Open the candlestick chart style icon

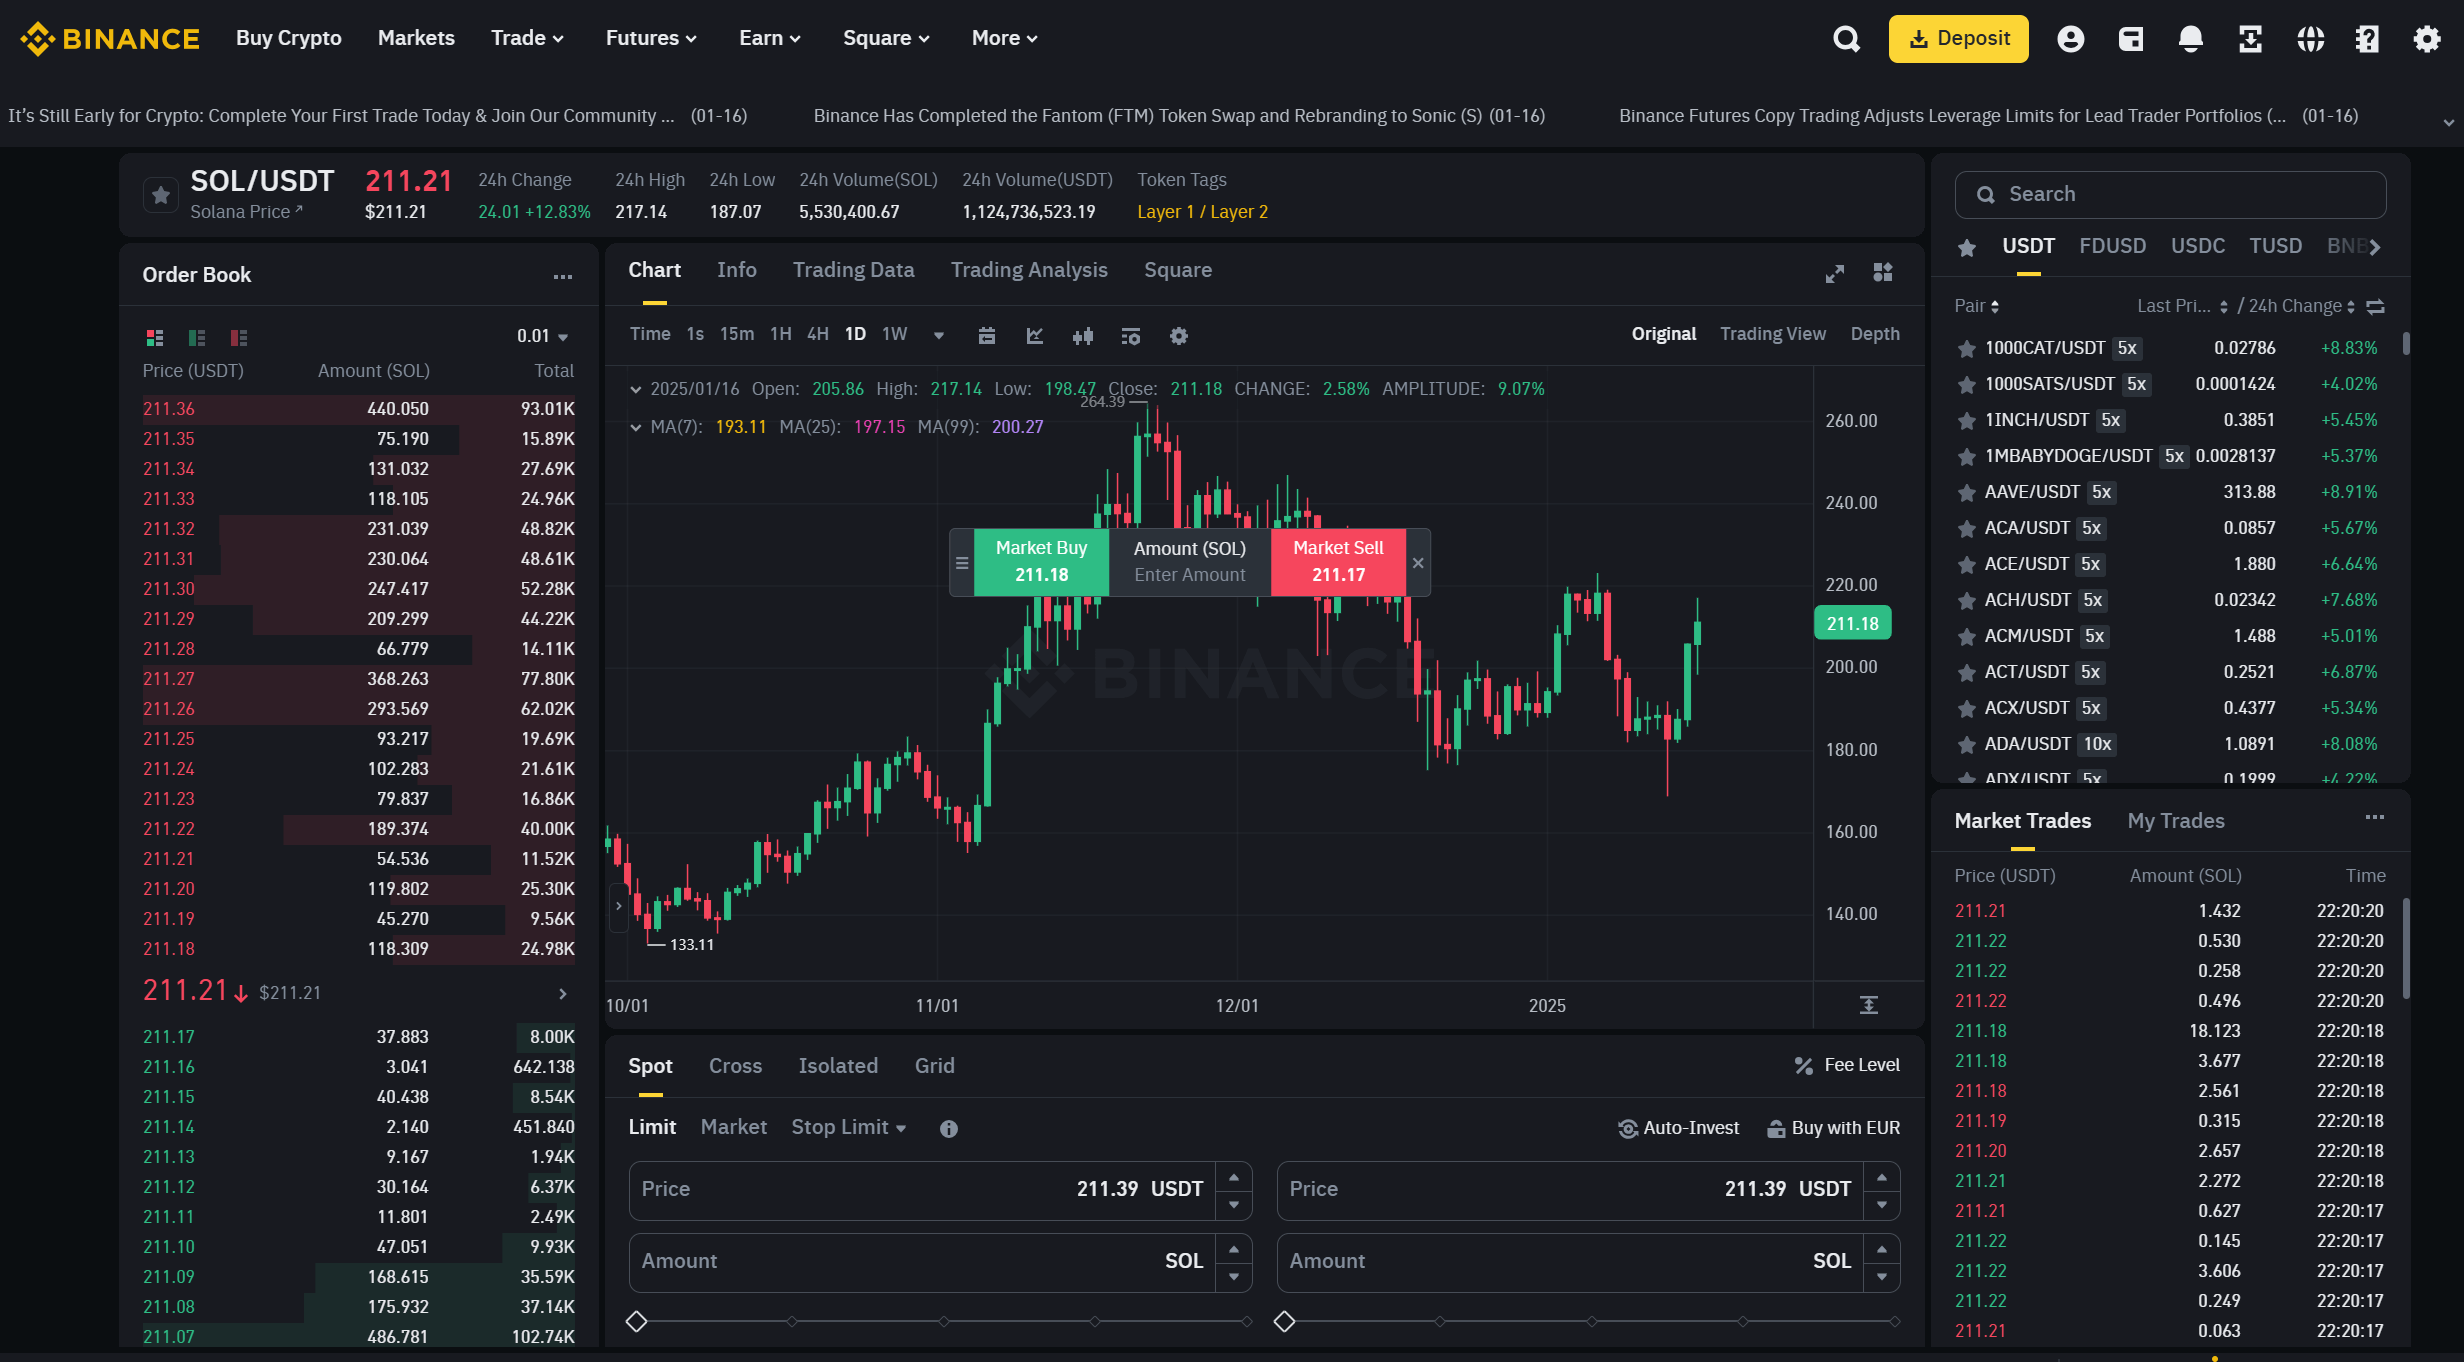click(x=1082, y=336)
